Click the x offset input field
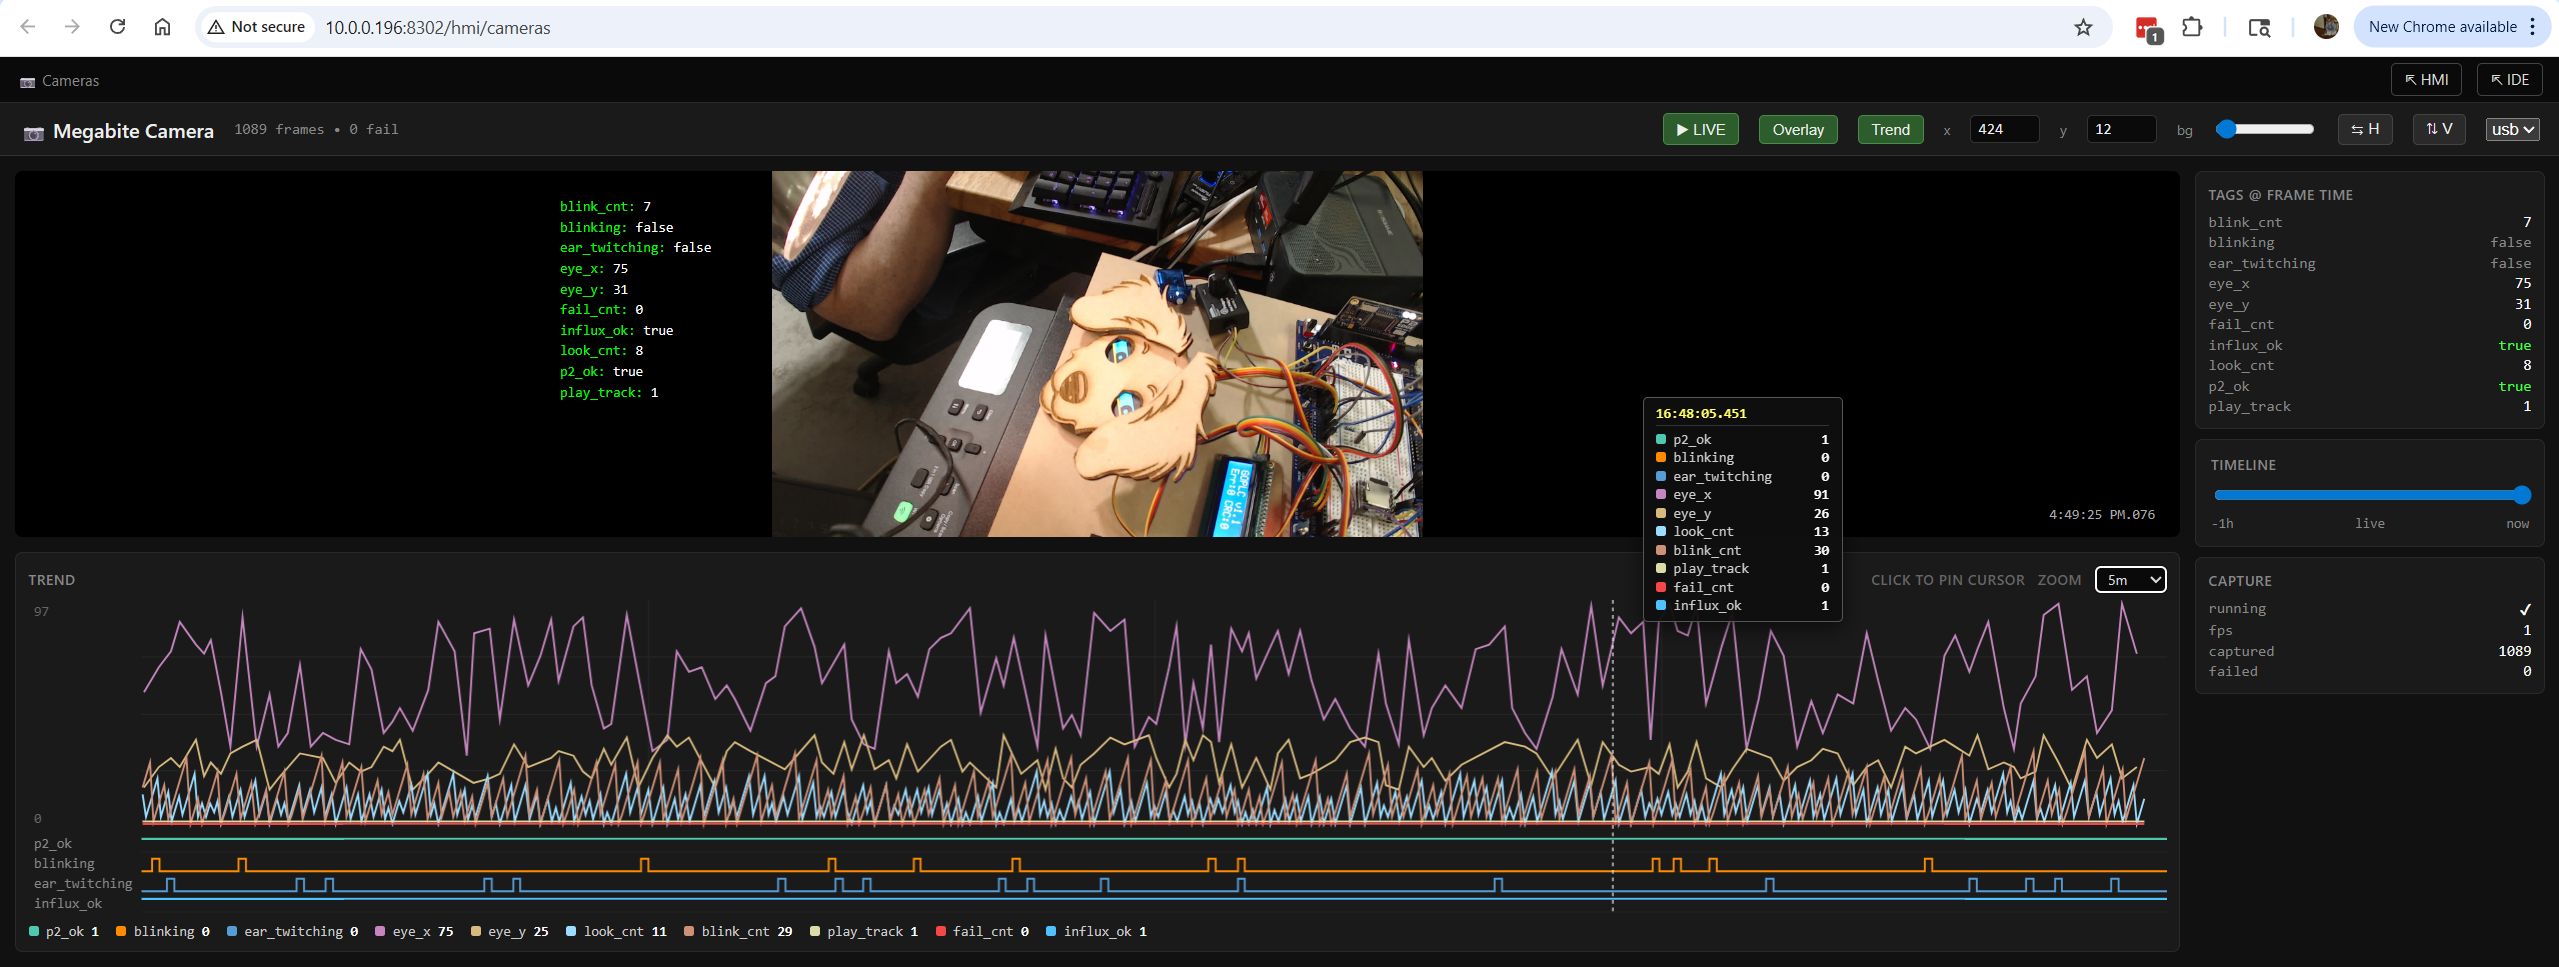 click(2003, 130)
